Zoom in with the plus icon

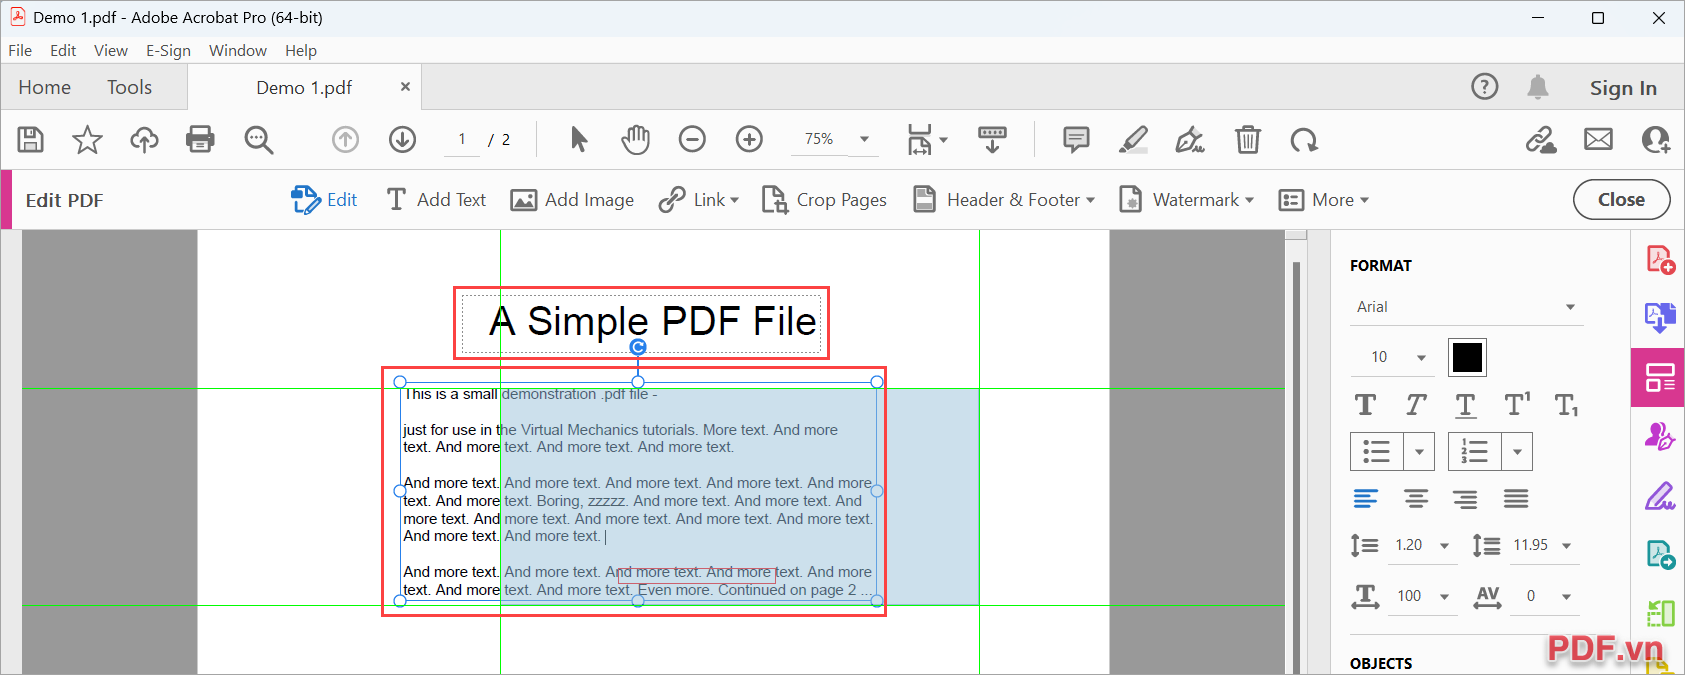[x=749, y=140]
